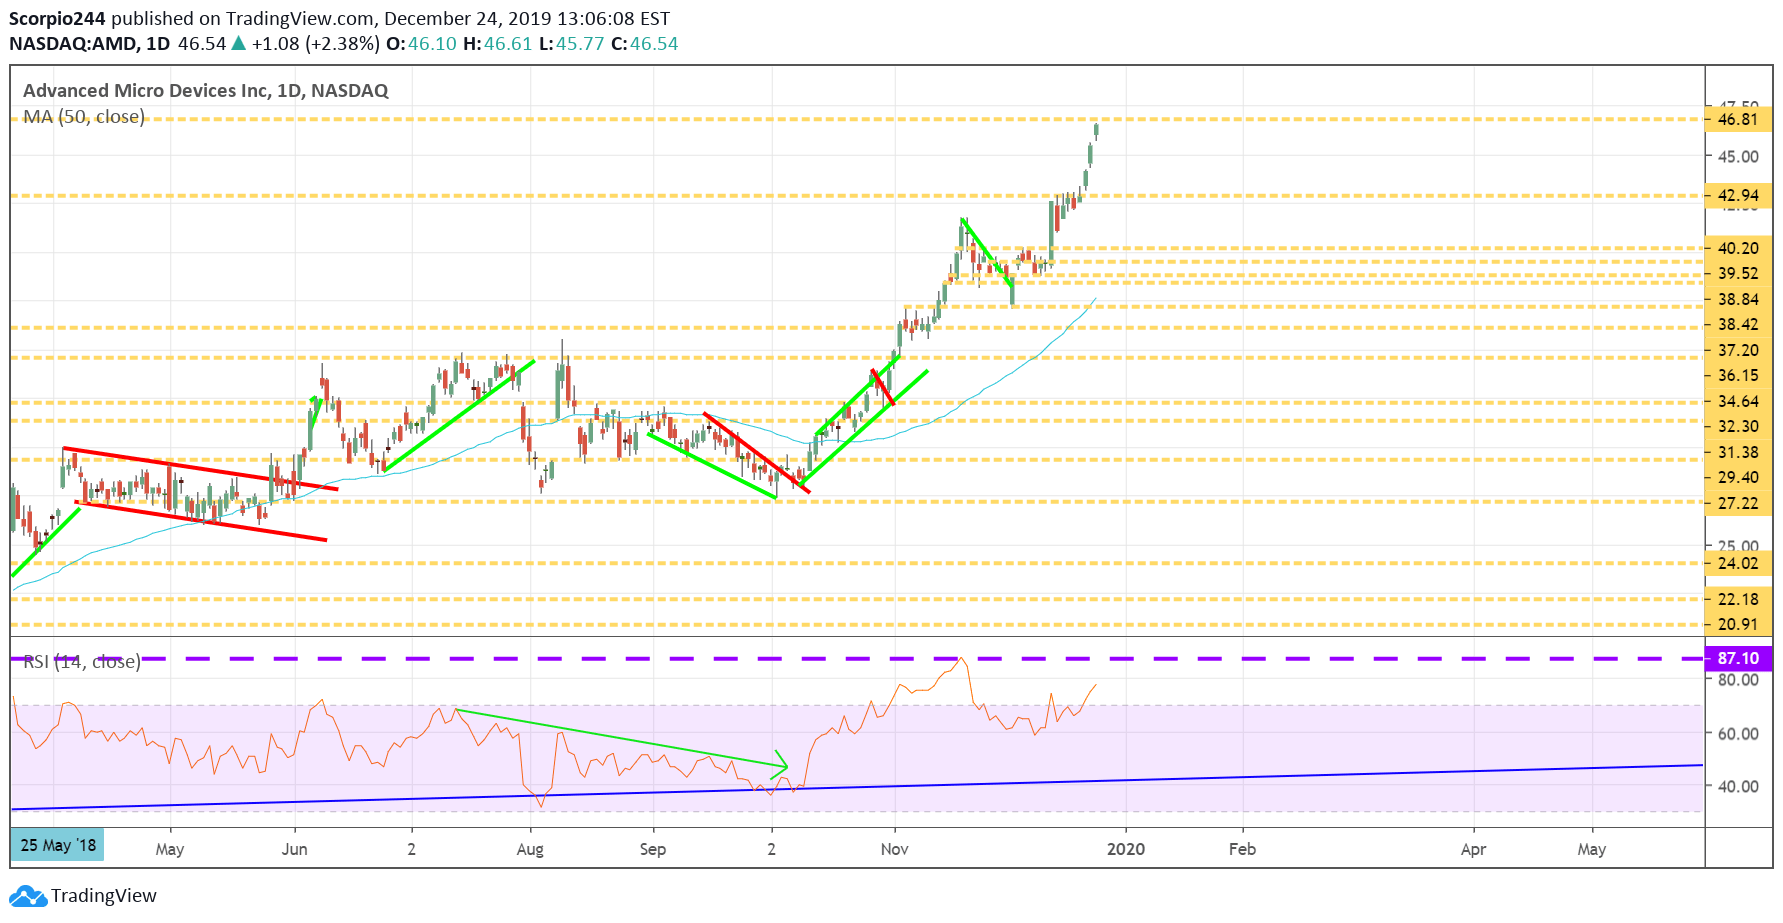The width and height of the screenshot is (1783, 923).
Task: Click the 40.00 RSI axis value
Action: (1738, 787)
